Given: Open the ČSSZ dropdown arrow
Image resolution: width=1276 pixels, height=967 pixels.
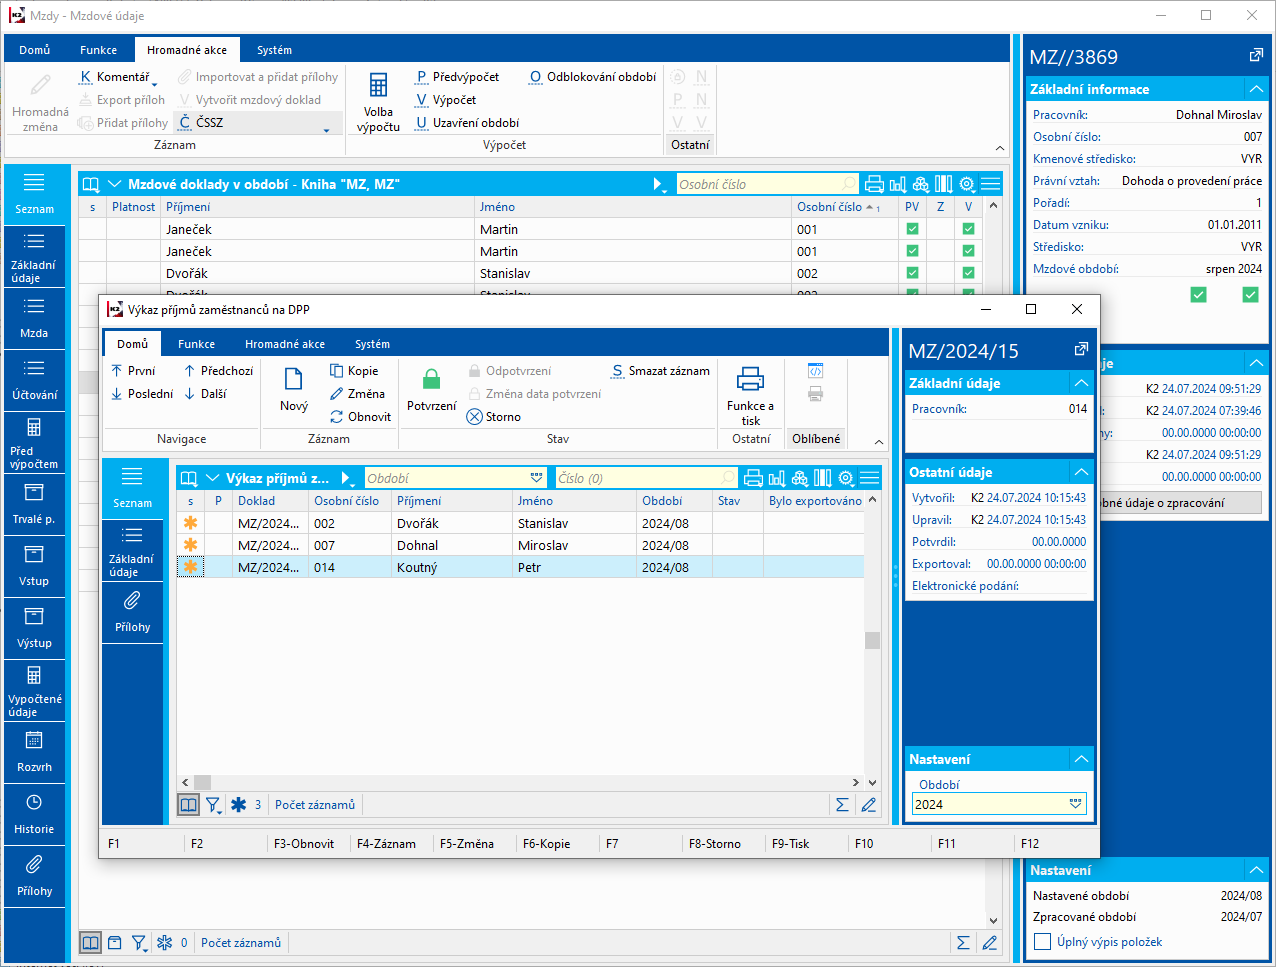Looking at the screenshot, I should pos(326,130).
